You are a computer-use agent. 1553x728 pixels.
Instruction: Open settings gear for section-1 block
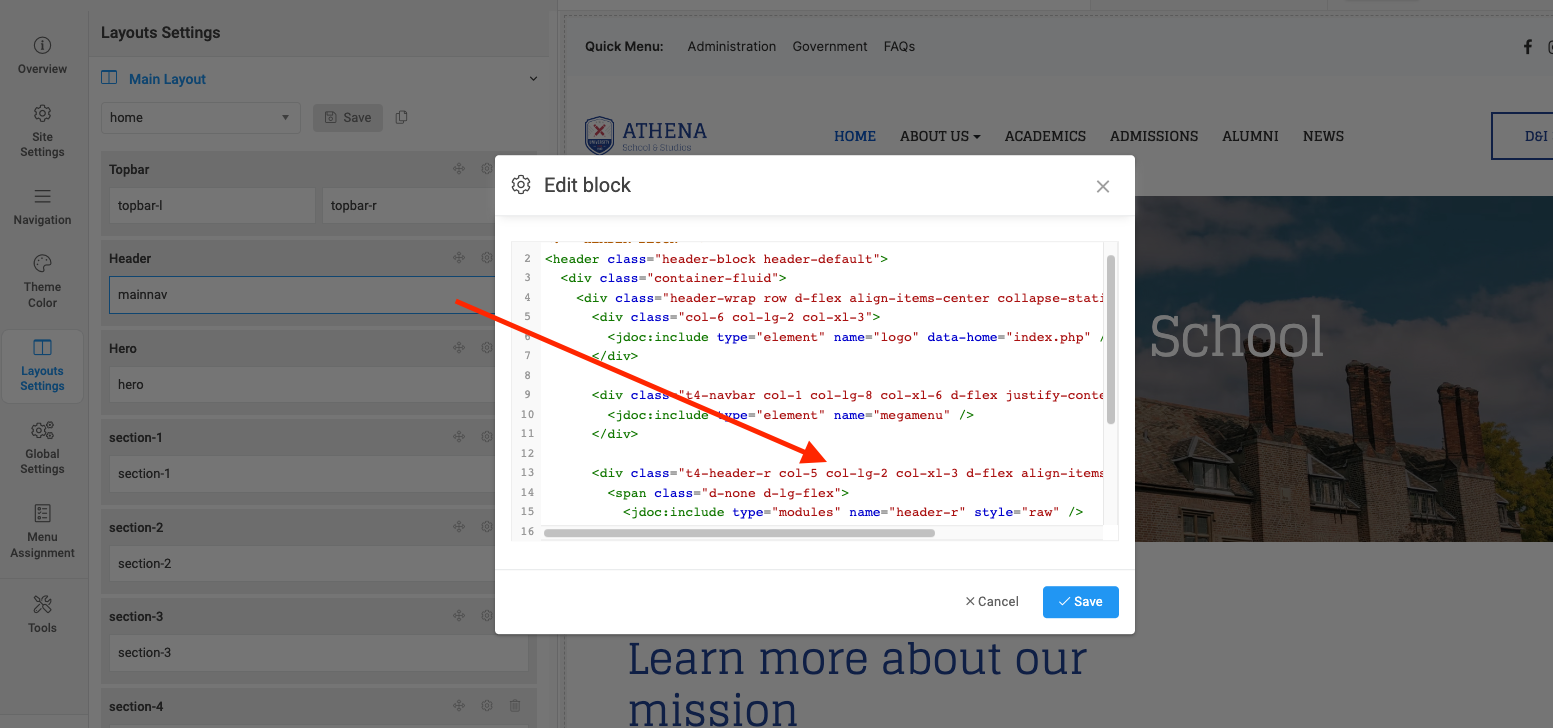point(487,437)
